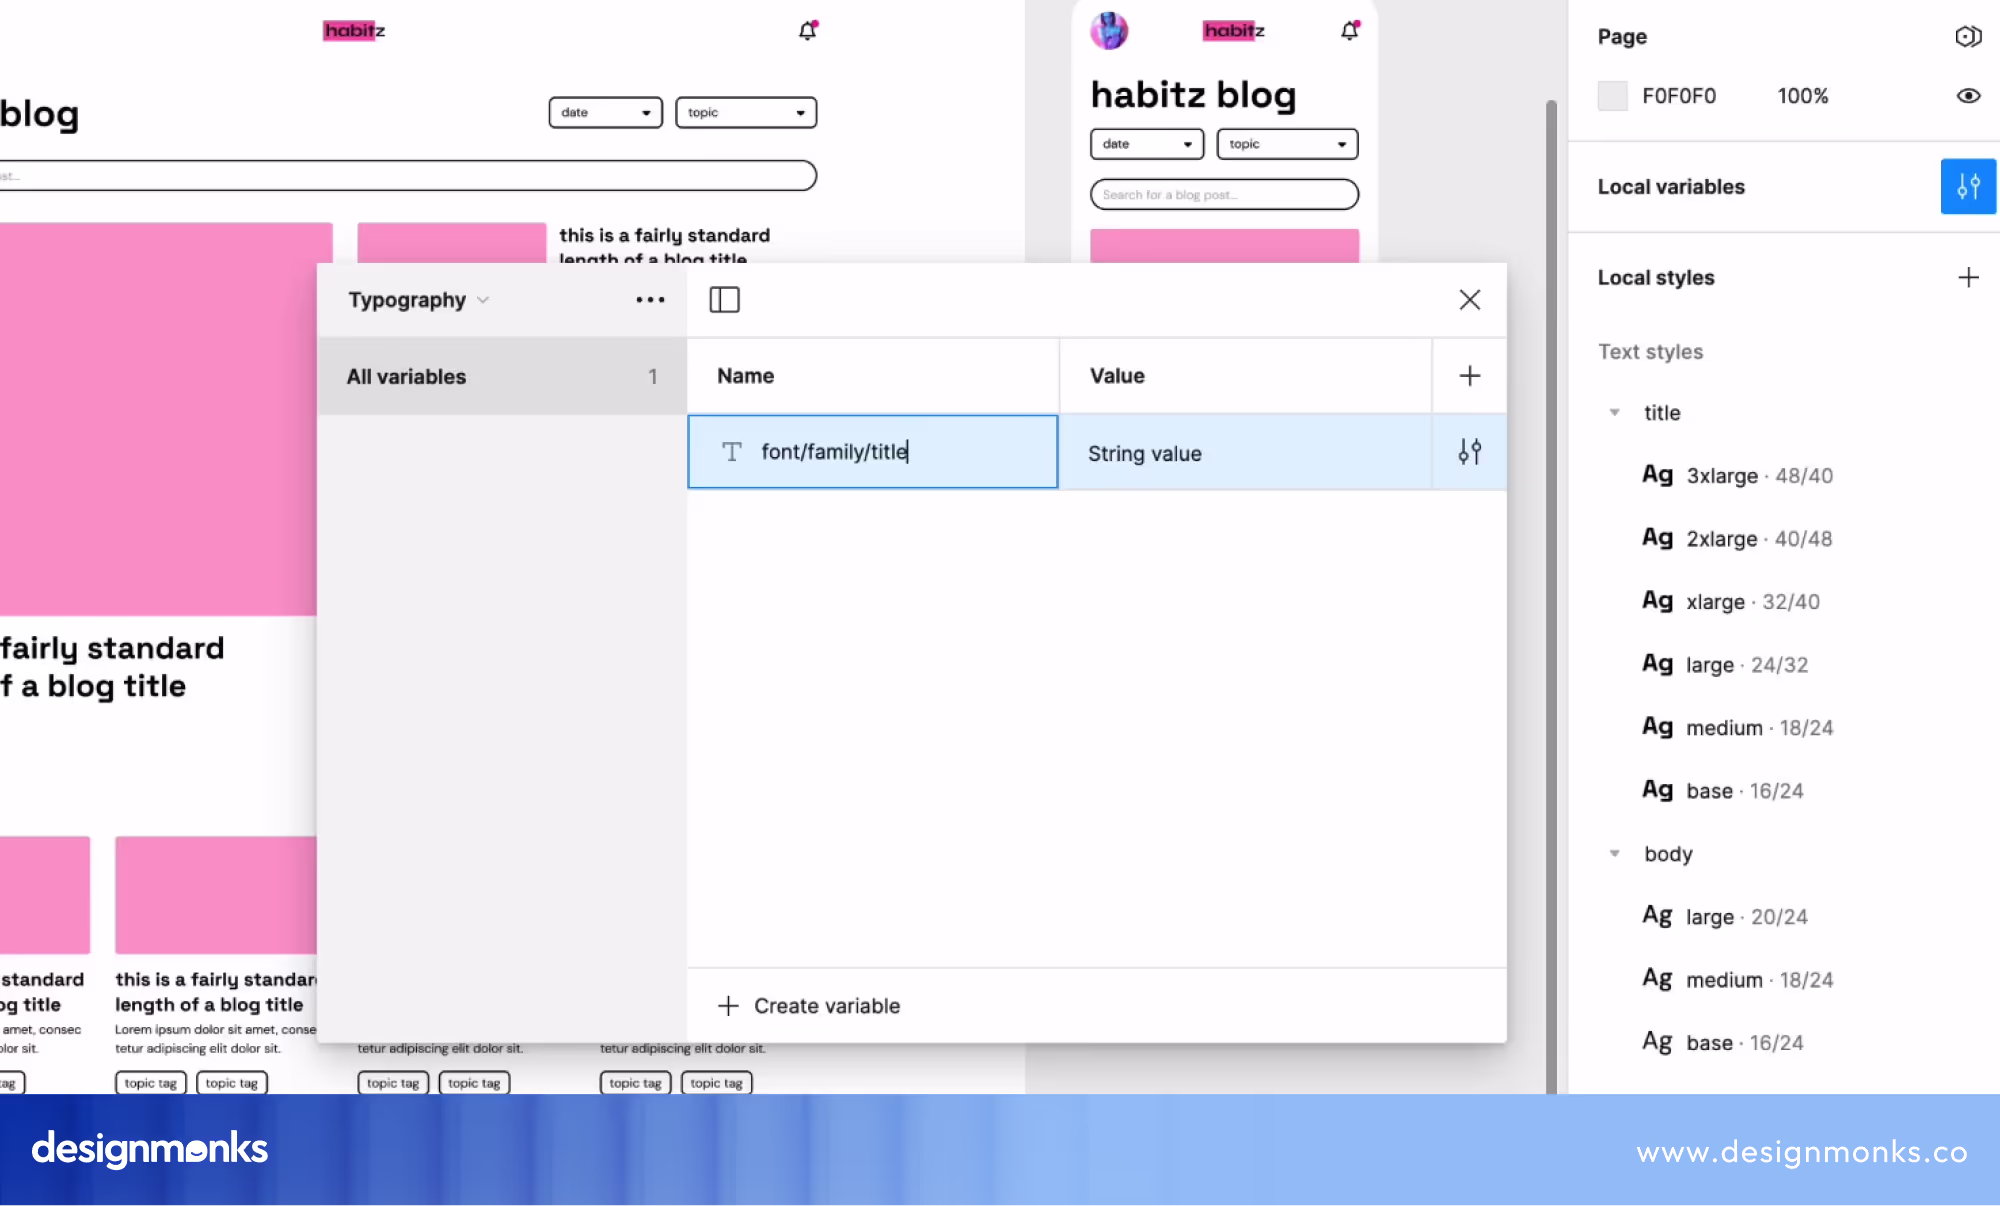Collapse the body text styles group
This screenshot has height=1206, width=2000.
pyautogui.click(x=1614, y=854)
